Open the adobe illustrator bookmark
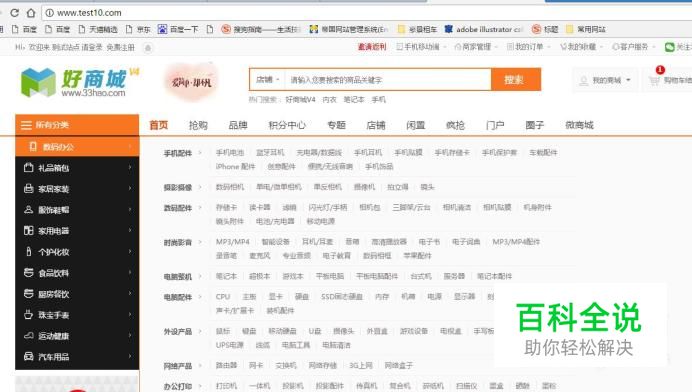Screen dimensions: 692x392 pyautogui.click(x=484, y=30)
